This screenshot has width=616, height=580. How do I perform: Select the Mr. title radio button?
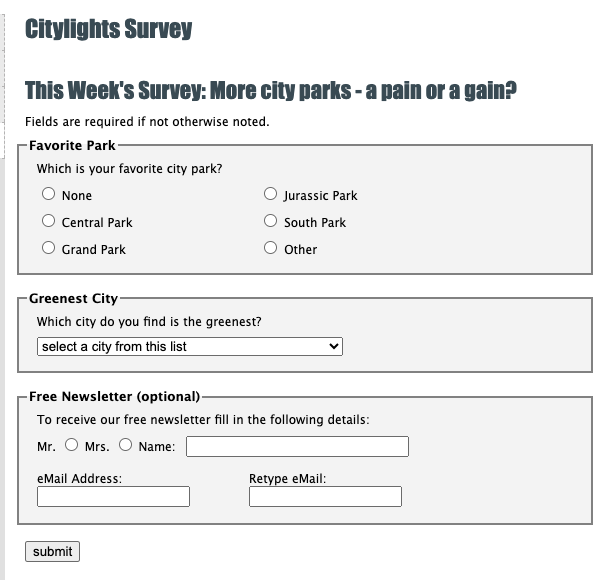[x=72, y=445]
